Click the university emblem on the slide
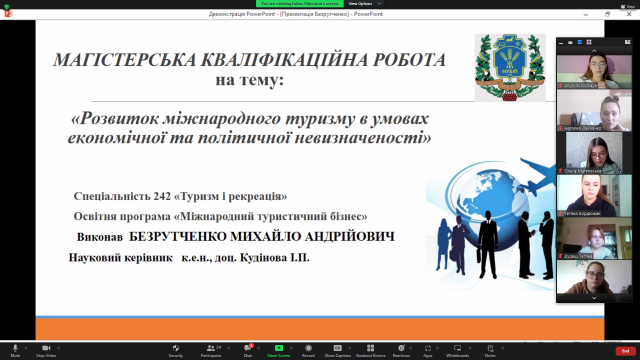 coord(510,68)
